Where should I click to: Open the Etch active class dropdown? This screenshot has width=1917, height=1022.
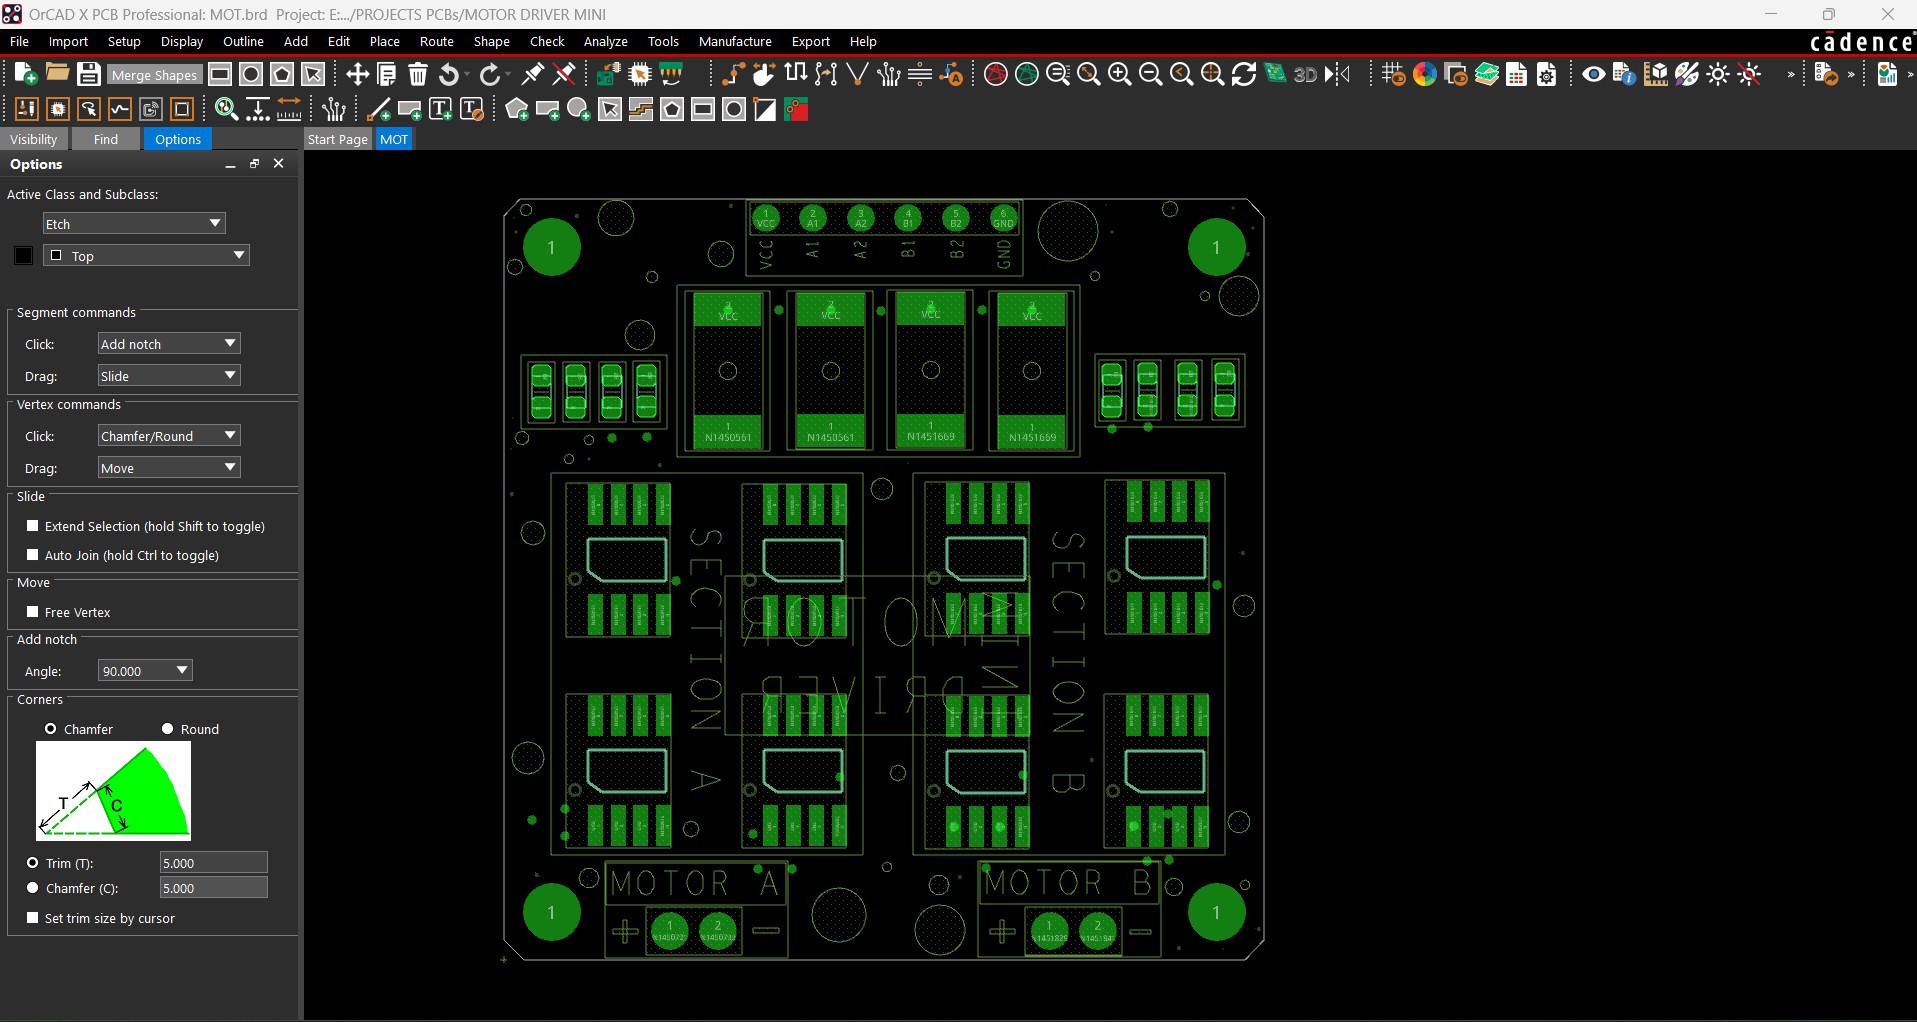pyautogui.click(x=134, y=224)
